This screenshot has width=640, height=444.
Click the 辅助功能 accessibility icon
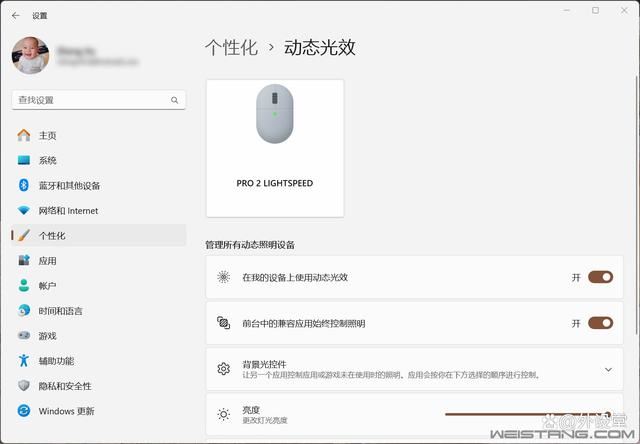click(24, 360)
